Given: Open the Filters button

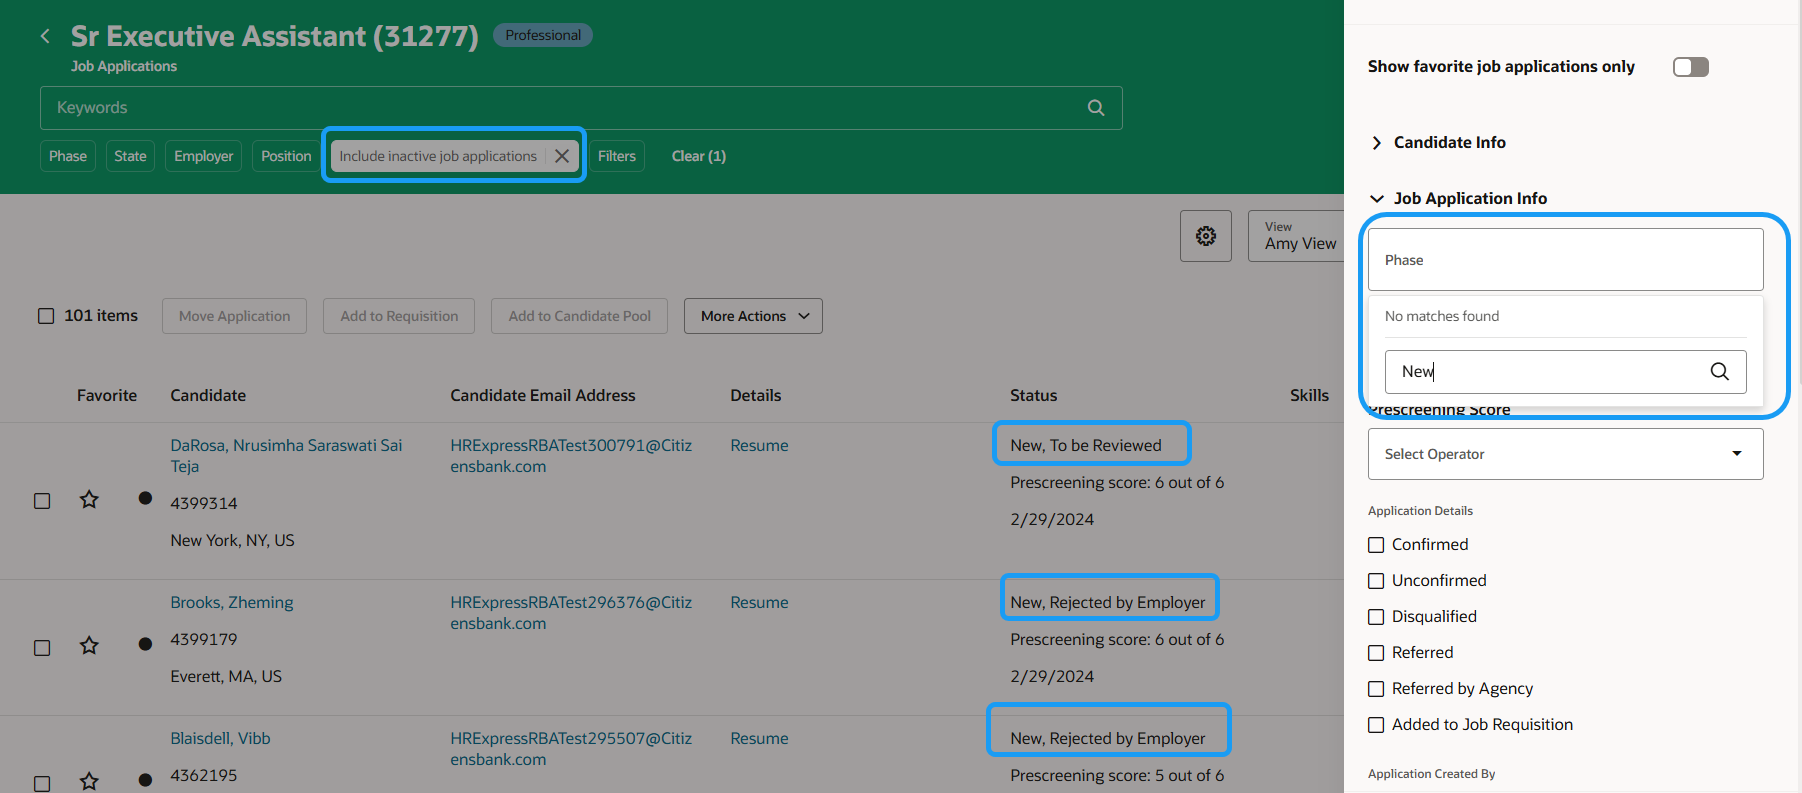Looking at the screenshot, I should (x=617, y=156).
